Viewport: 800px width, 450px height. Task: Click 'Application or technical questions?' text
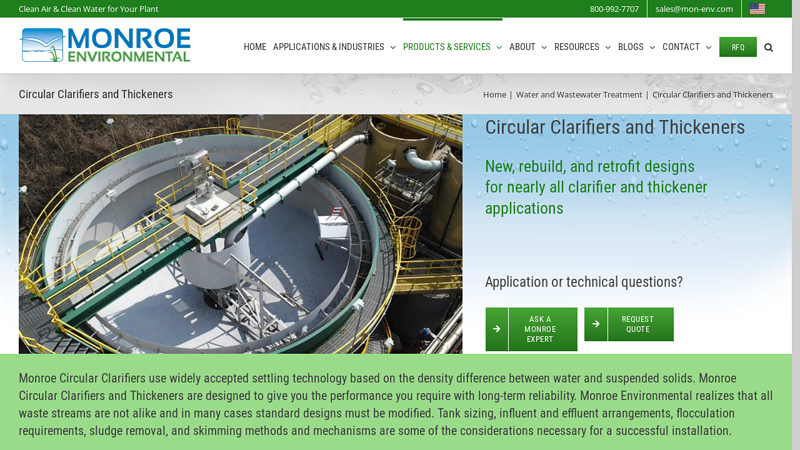tap(583, 282)
